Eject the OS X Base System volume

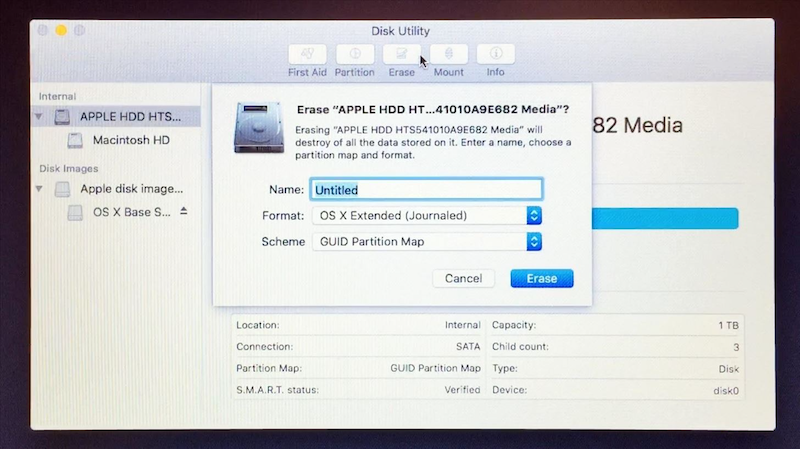[x=183, y=212]
